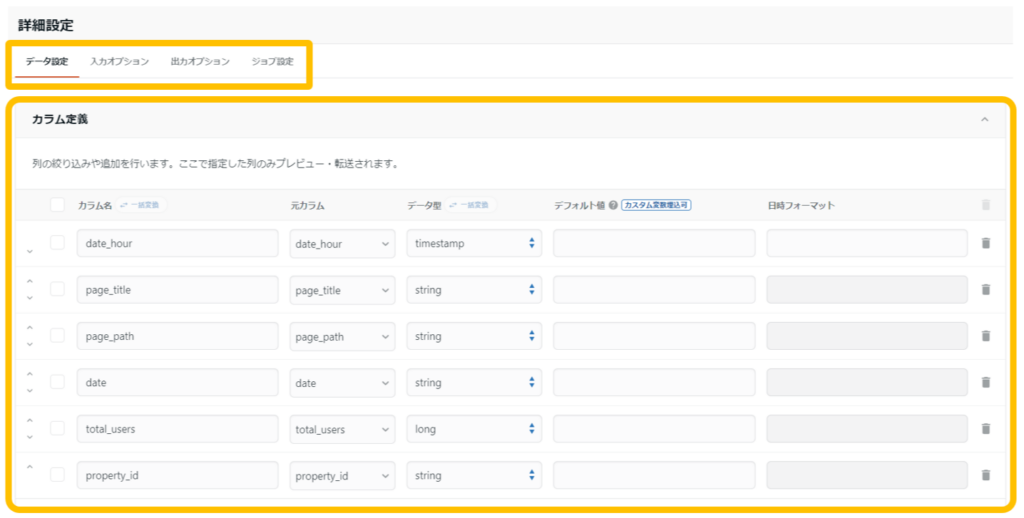This screenshot has height=518, width=1024.
Task: Switch to 入力オプション tab
Action: pyautogui.click(x=119, y=62)
